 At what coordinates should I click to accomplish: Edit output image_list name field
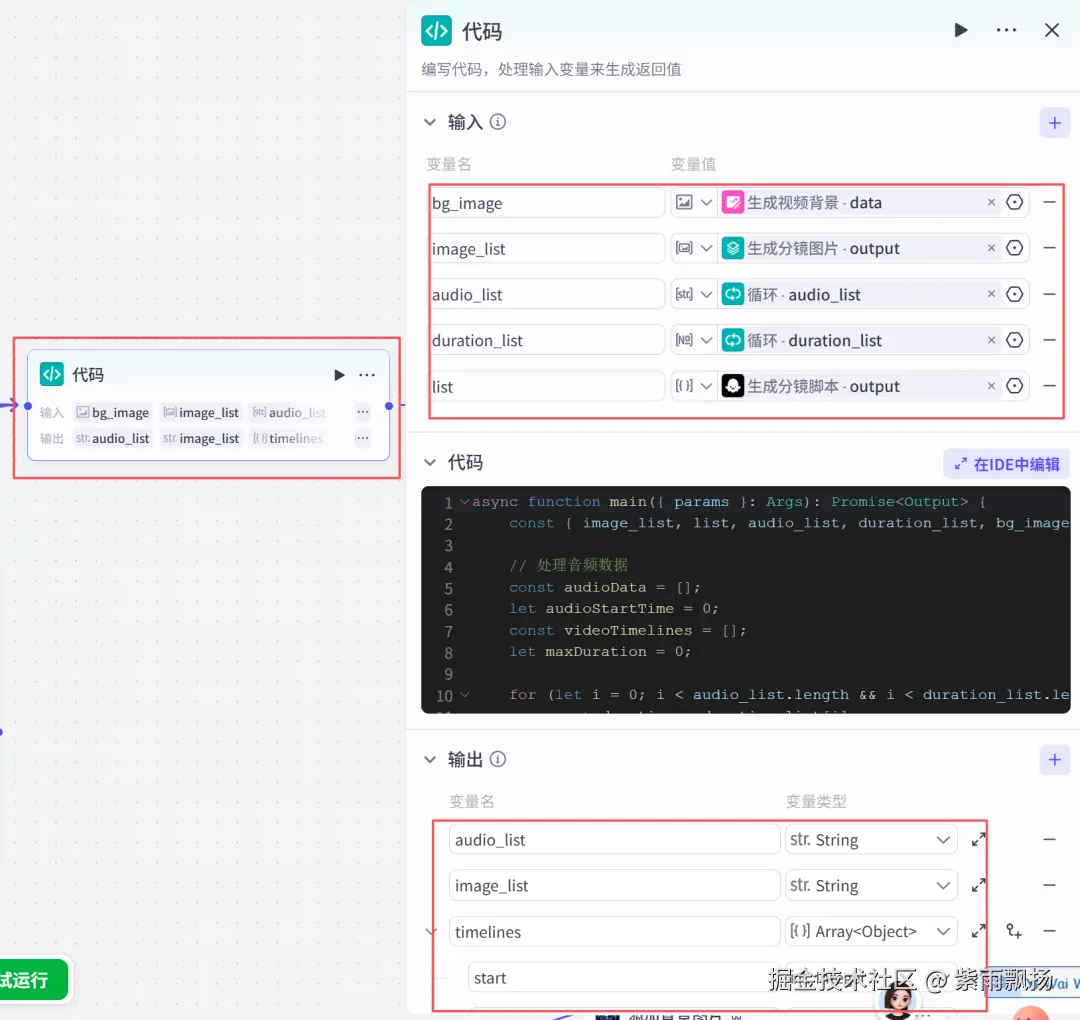pos(614,886)
